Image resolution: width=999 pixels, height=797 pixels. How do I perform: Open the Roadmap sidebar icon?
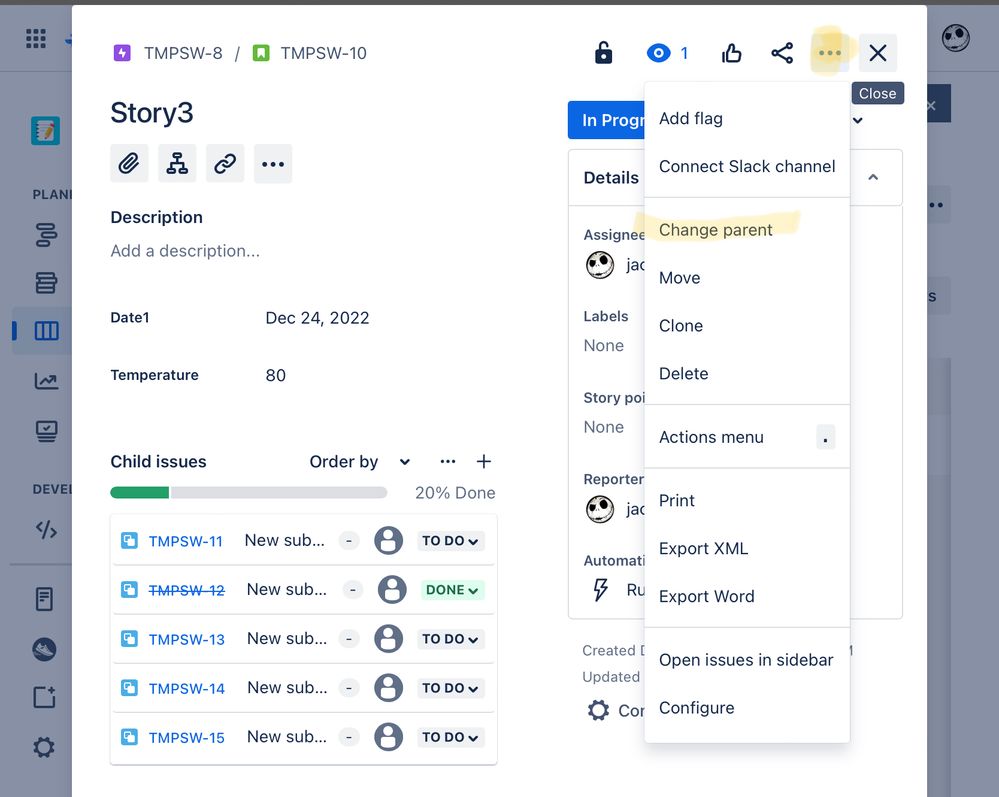(x=46, y=234)
